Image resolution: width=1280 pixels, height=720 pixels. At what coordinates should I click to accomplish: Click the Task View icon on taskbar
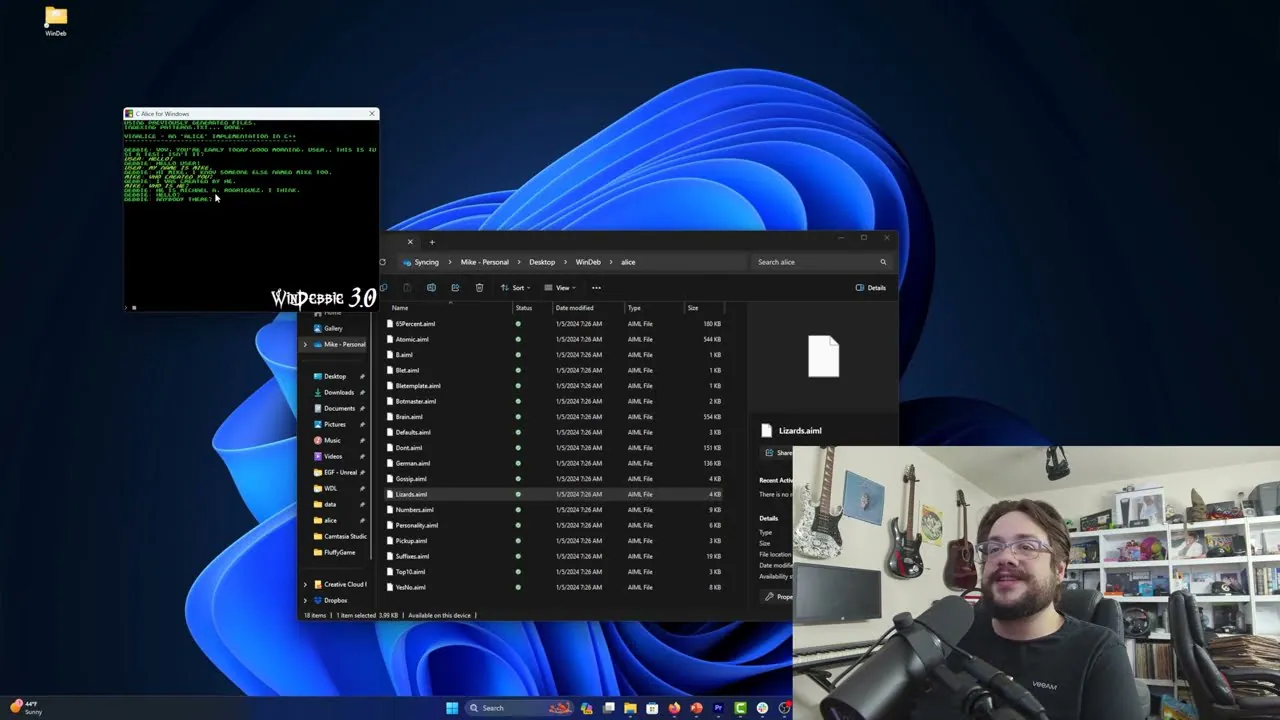[x=608, y=708]
